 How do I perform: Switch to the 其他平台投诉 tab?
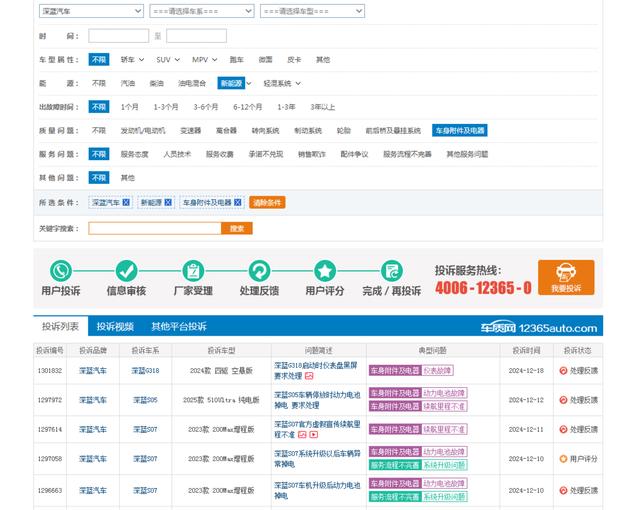179,327
